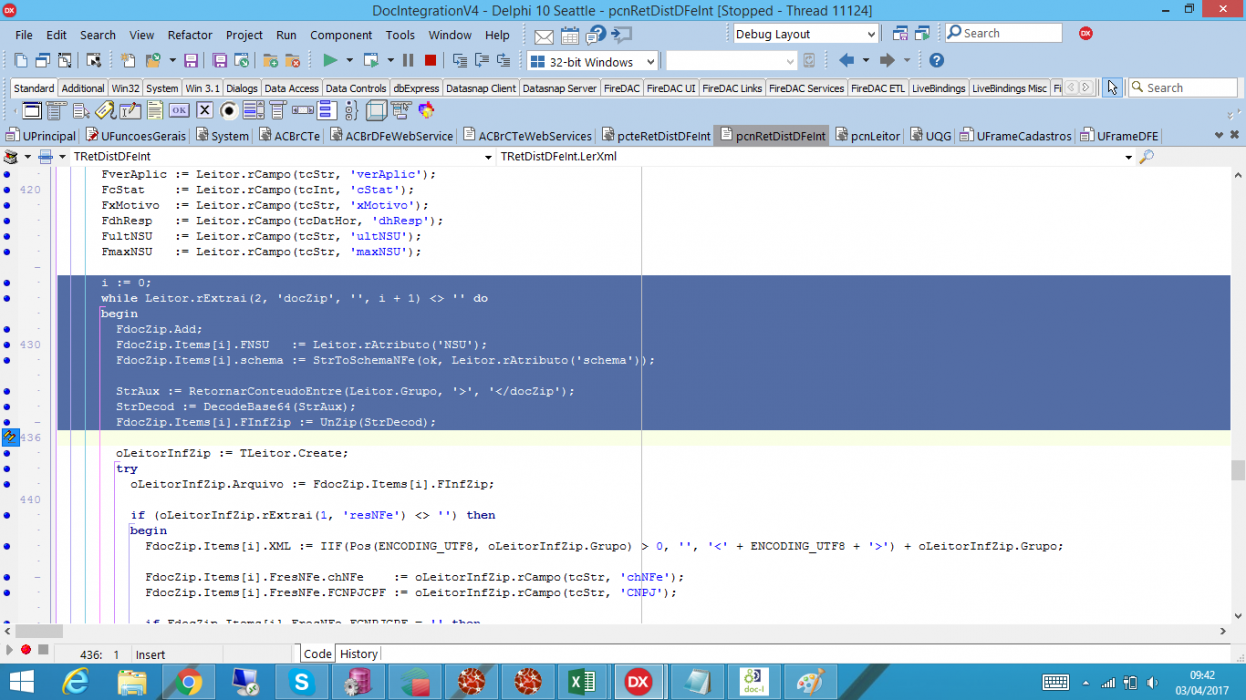Toggle the breakpoint on the 'i := 0;' line

pos(7,283)
